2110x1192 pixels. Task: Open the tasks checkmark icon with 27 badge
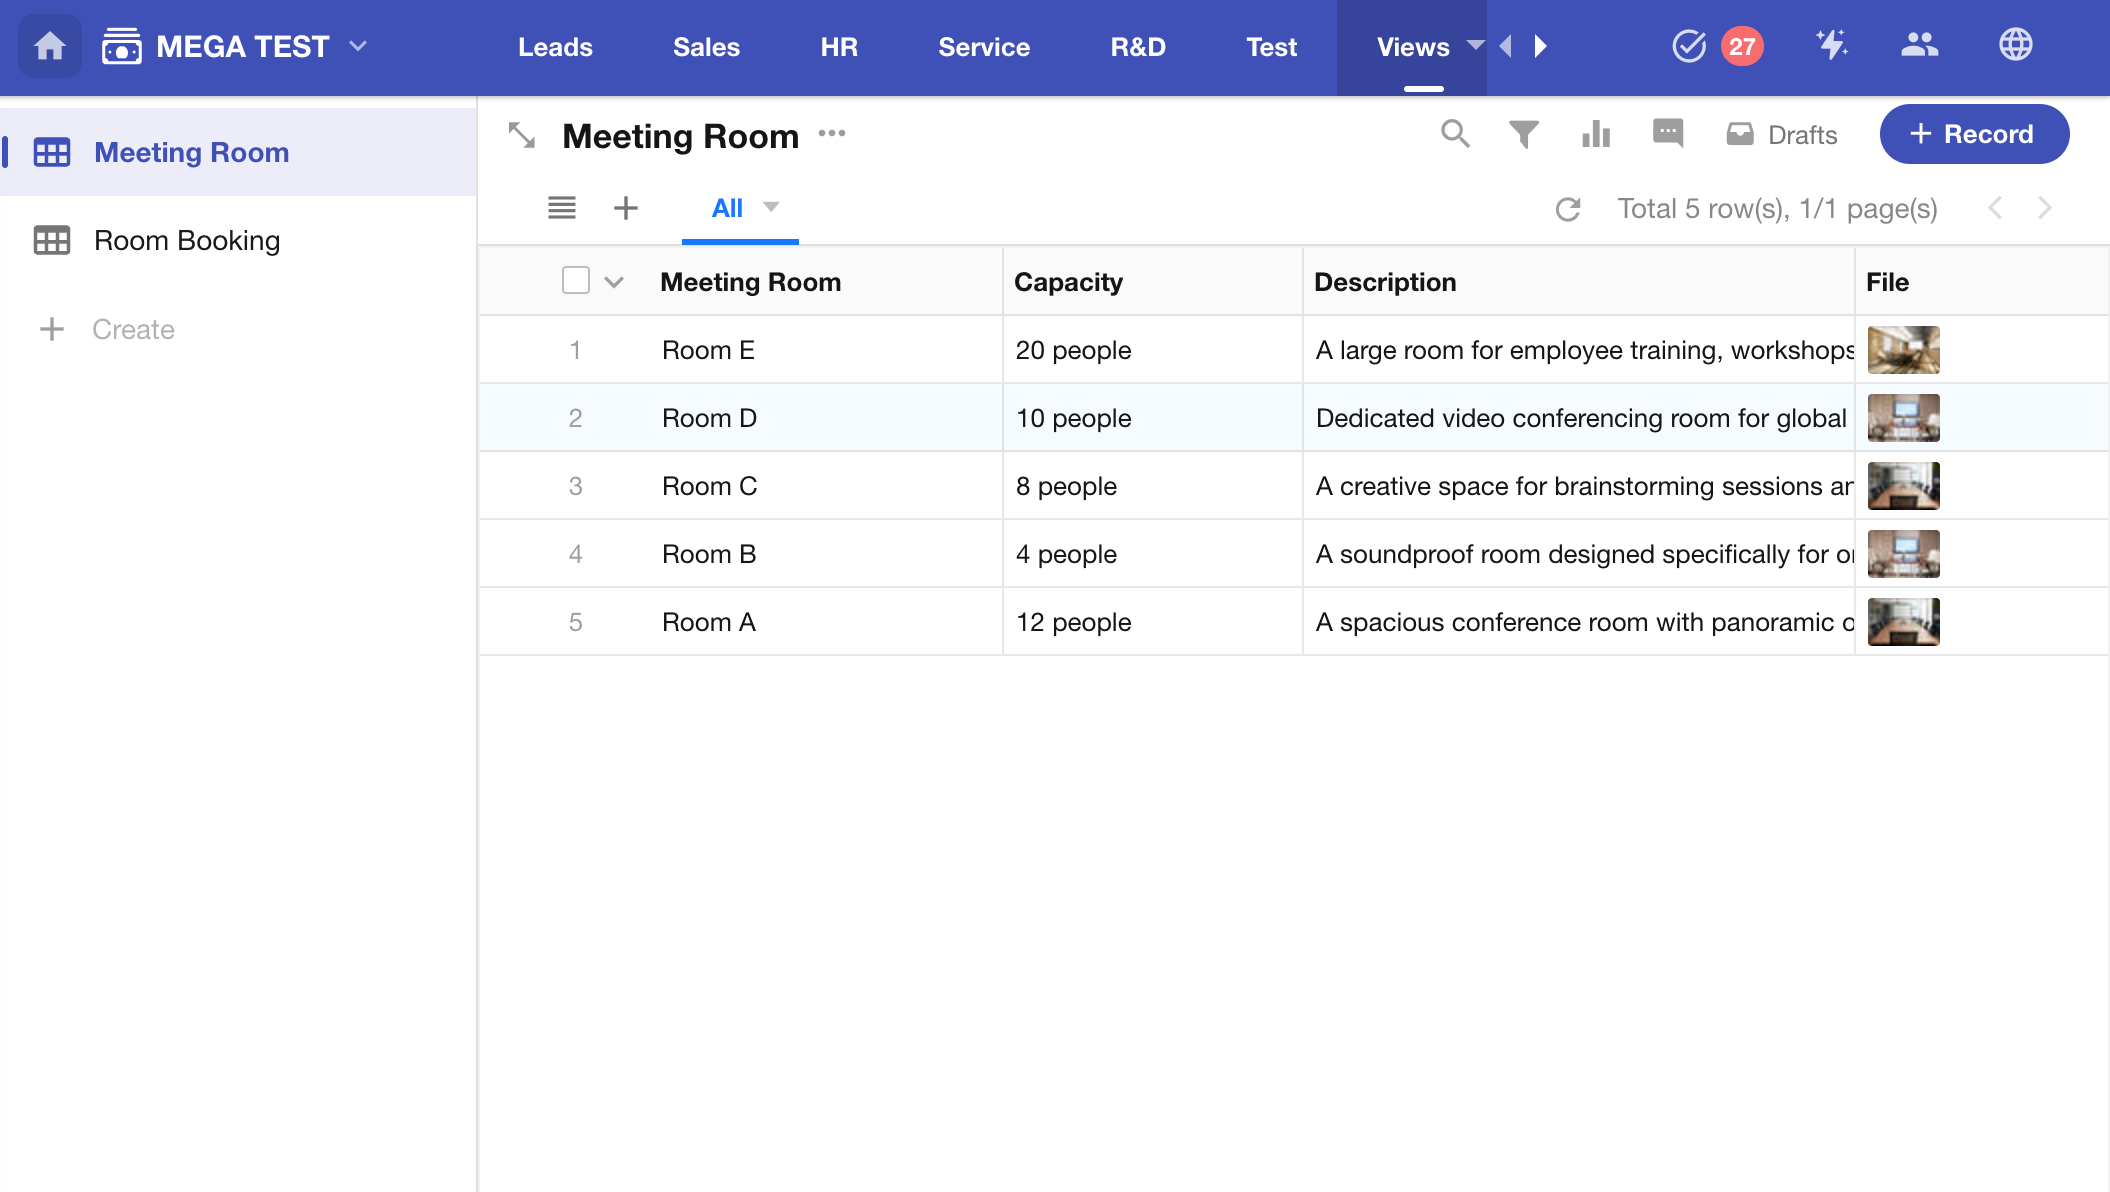(x=1689, y=46)
